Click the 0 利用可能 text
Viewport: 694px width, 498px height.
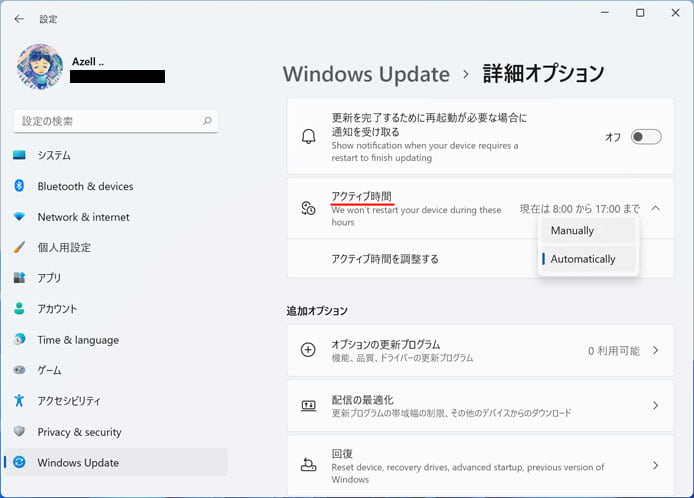(614, 351)
